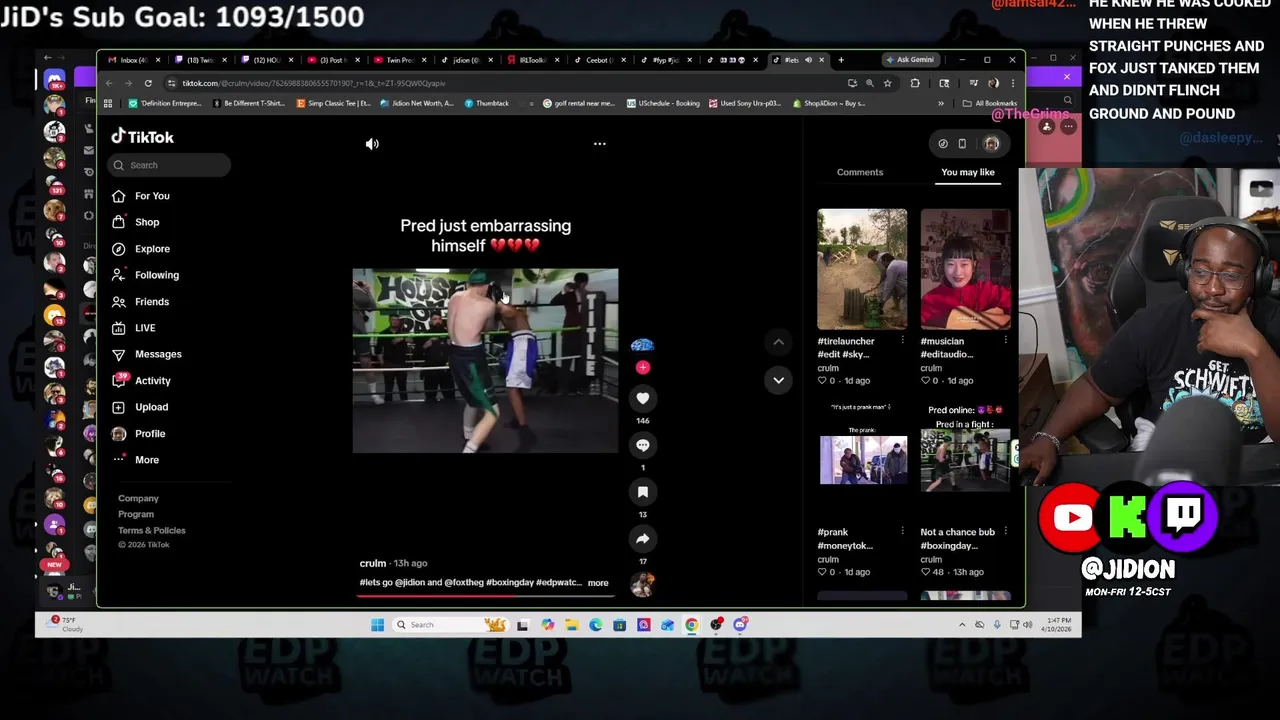Show more bookmarks with the double chevron
Viewport: 1280px width, 720px height.
[941, 103]
